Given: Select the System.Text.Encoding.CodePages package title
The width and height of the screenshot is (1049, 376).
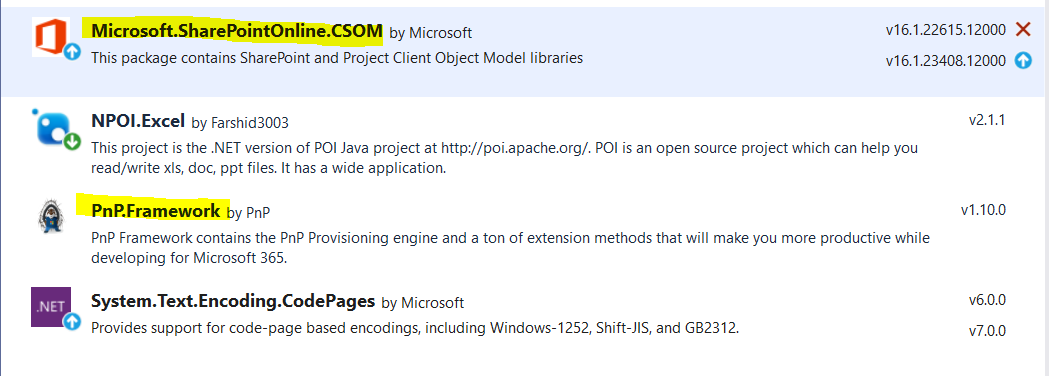Looking at the screenshot, I should click(x=233, y=301).
